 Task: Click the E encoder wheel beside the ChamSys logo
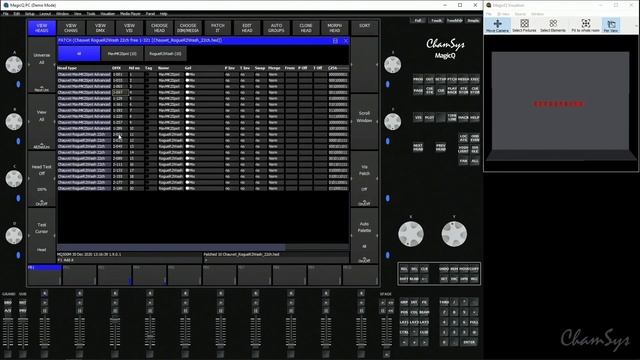coord(392,64)
